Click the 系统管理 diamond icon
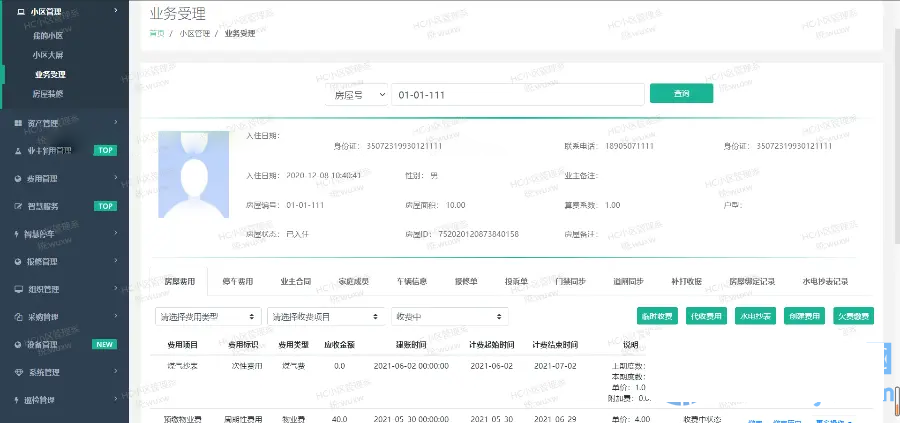This screenshot has height=423, width=900. click(19, 372)
